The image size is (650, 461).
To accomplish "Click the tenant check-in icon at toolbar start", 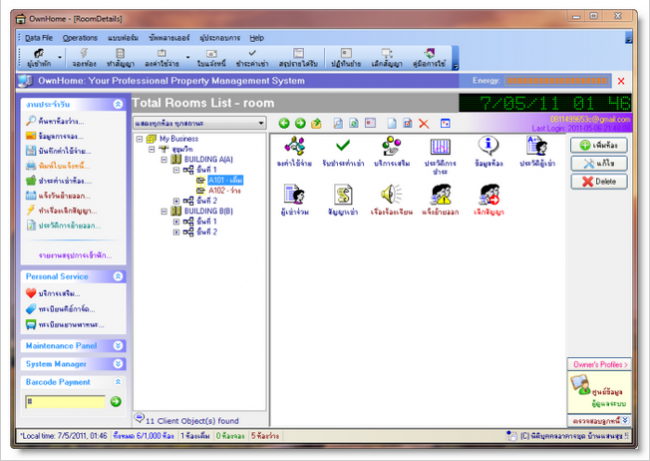I will click(x=39, y=58).
